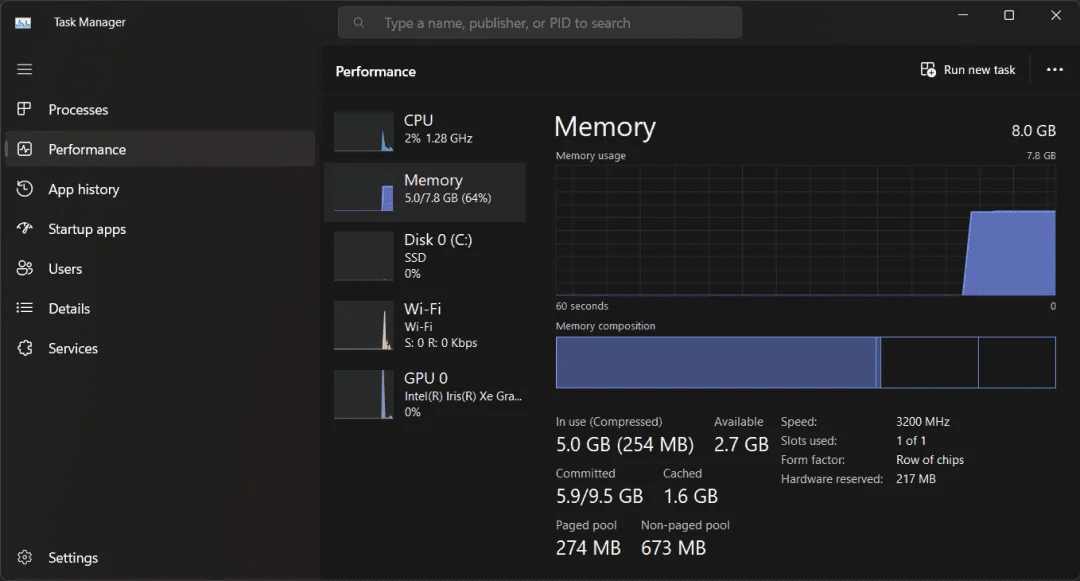Click the 5.0 GB (254 MB) in-use value
This screenshot has width=1080, height=581.
[x=625, y=445]
